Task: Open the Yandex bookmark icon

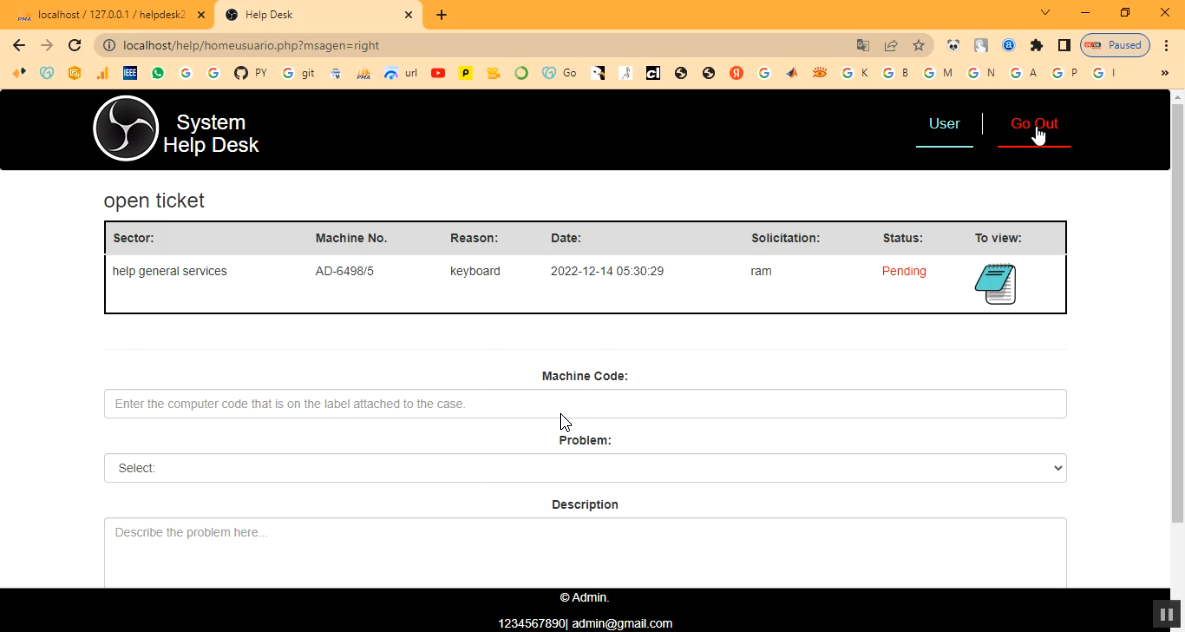Action: click(736, 73)
